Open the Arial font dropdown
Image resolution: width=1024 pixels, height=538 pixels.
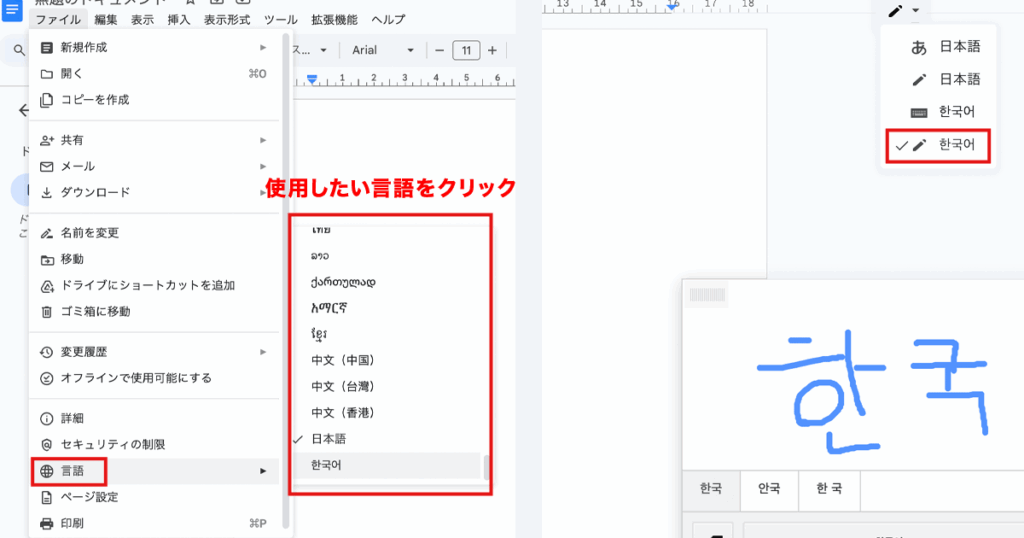383,50
